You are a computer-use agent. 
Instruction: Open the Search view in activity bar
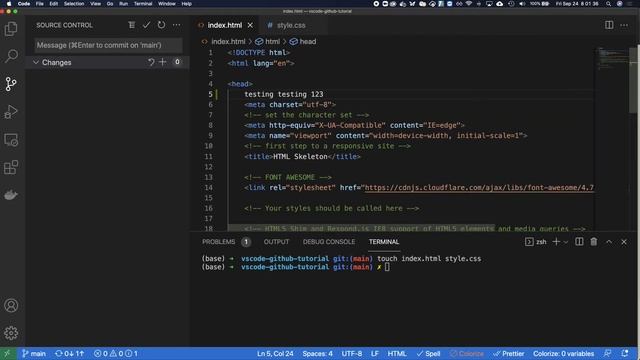[11, 56]
